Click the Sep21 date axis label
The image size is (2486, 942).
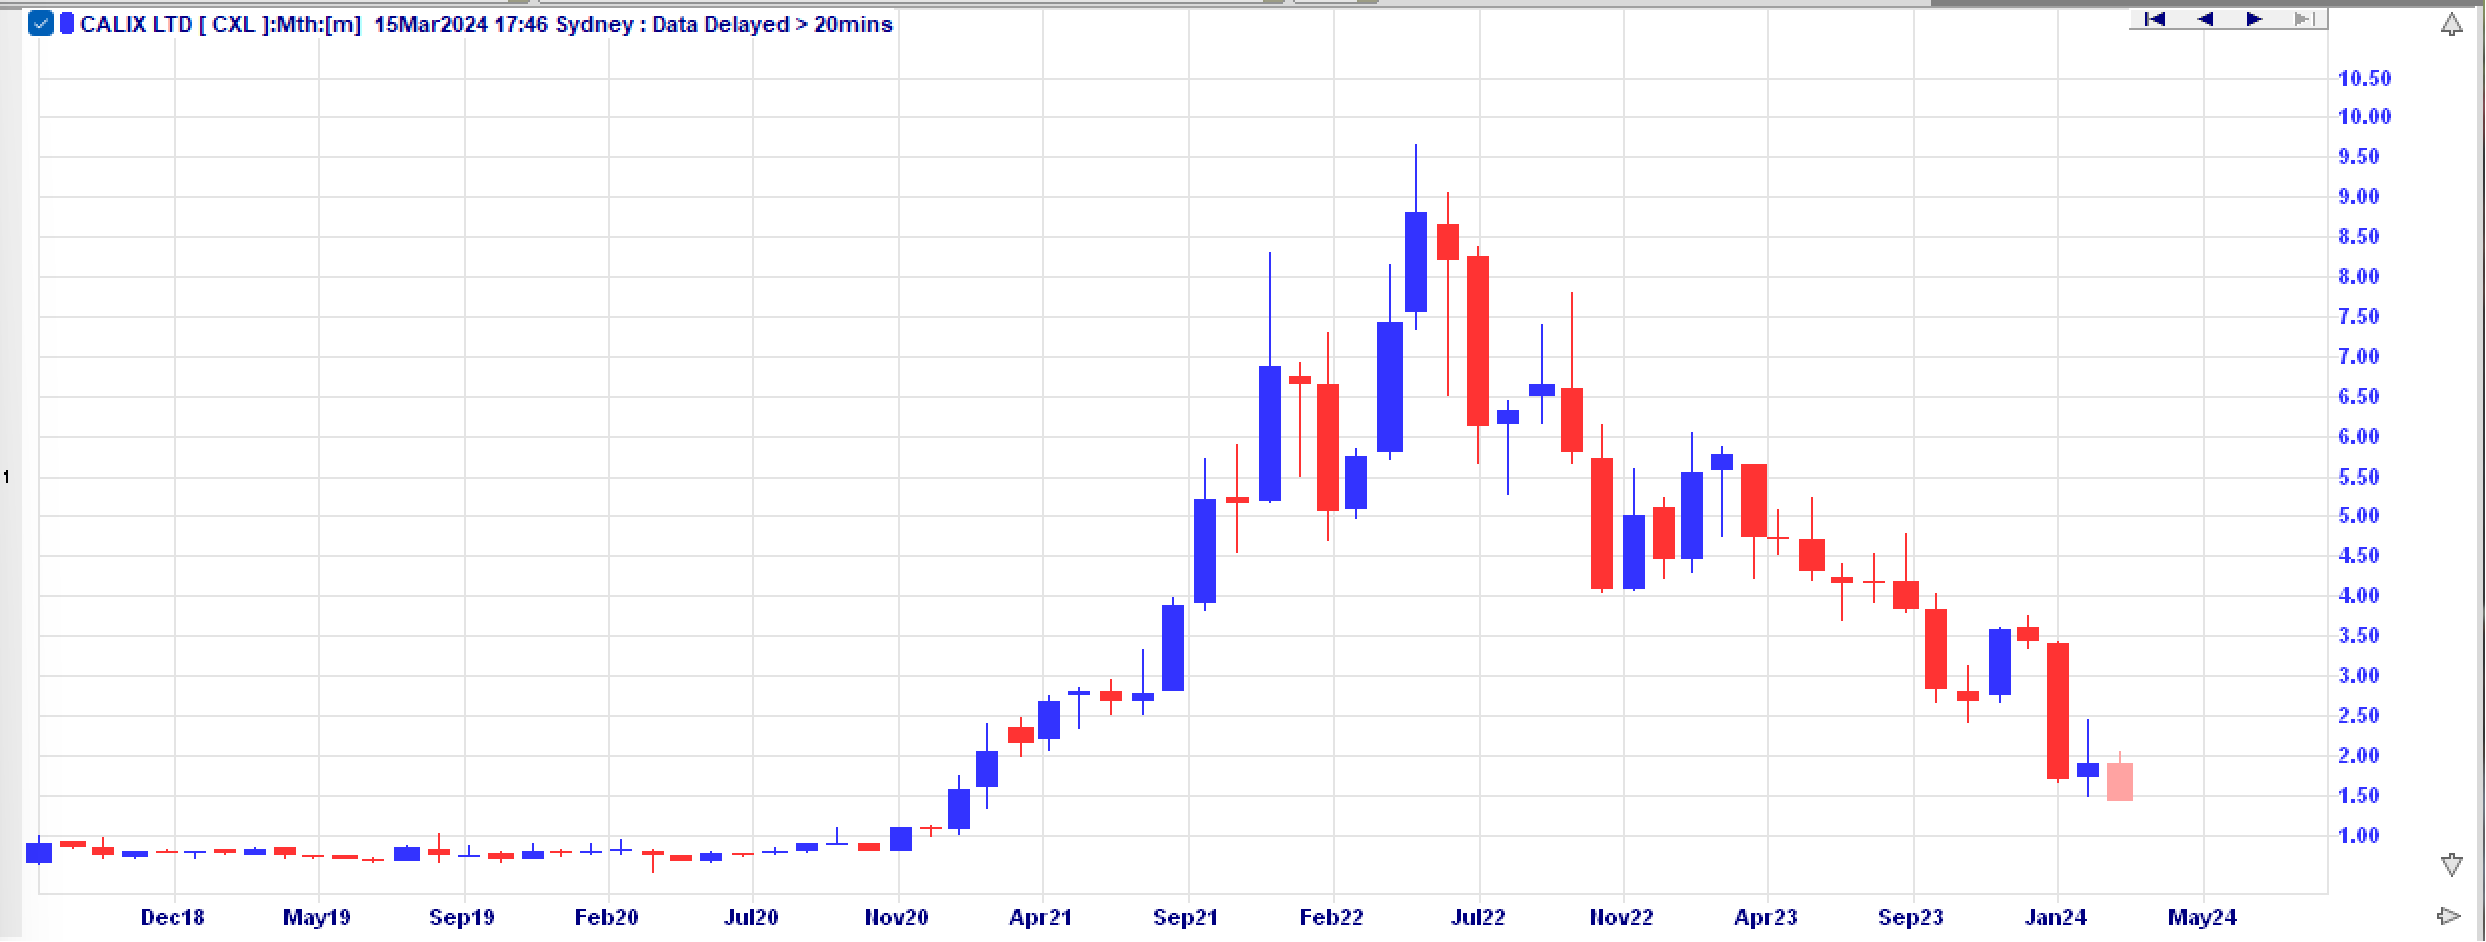1185,917
